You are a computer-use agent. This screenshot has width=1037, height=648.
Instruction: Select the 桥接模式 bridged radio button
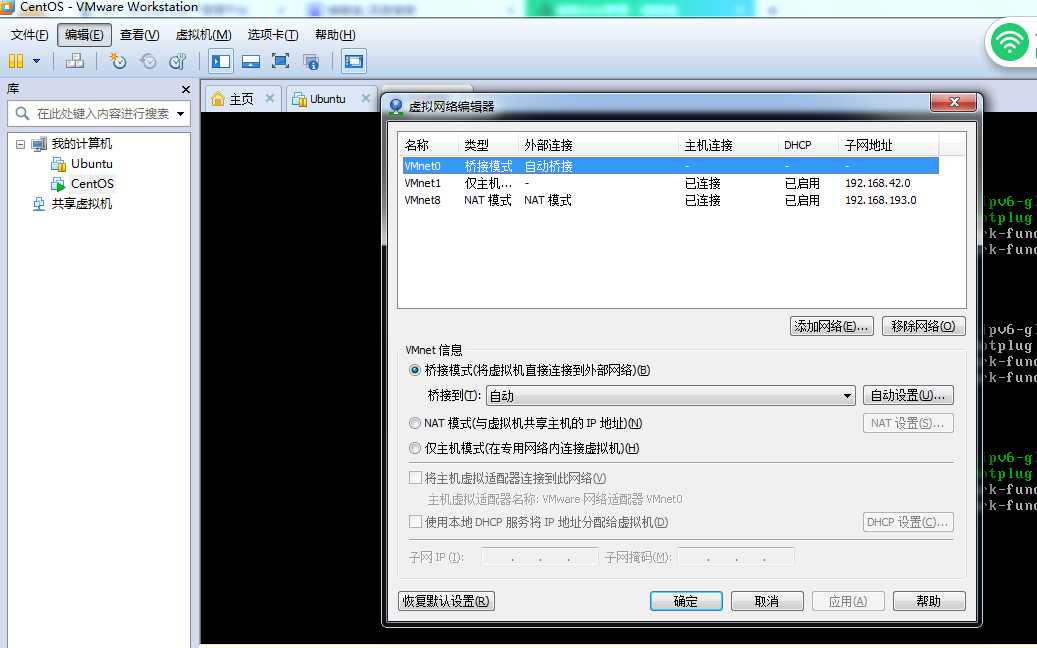[415, 370]
